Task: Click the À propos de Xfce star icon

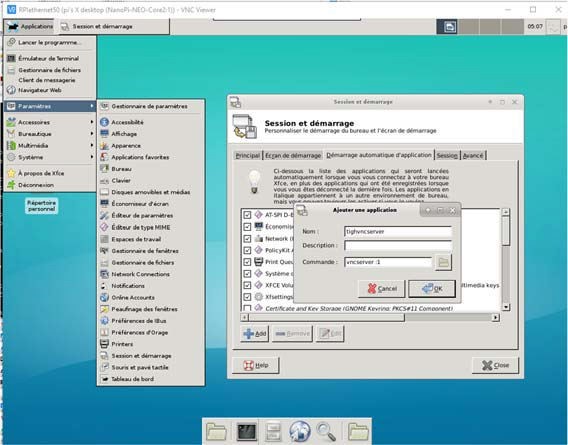Action: tap(11, 173)
